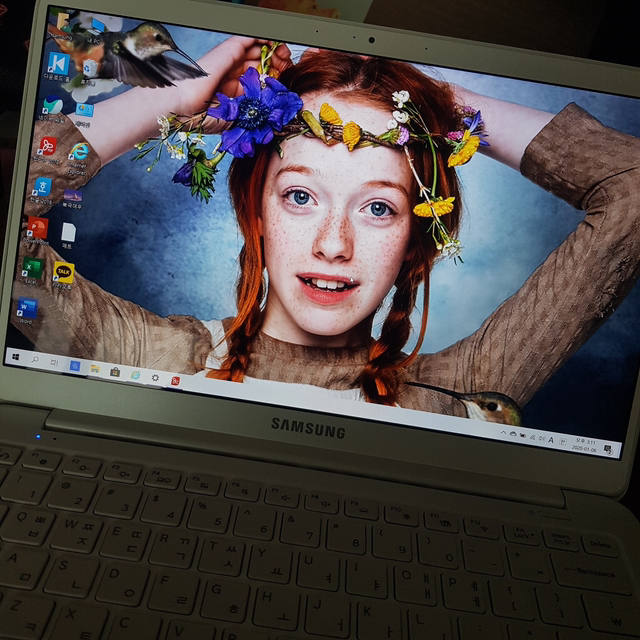Open the Settings gear on the taskbar
640x640 pixels.
coord(155,378)
